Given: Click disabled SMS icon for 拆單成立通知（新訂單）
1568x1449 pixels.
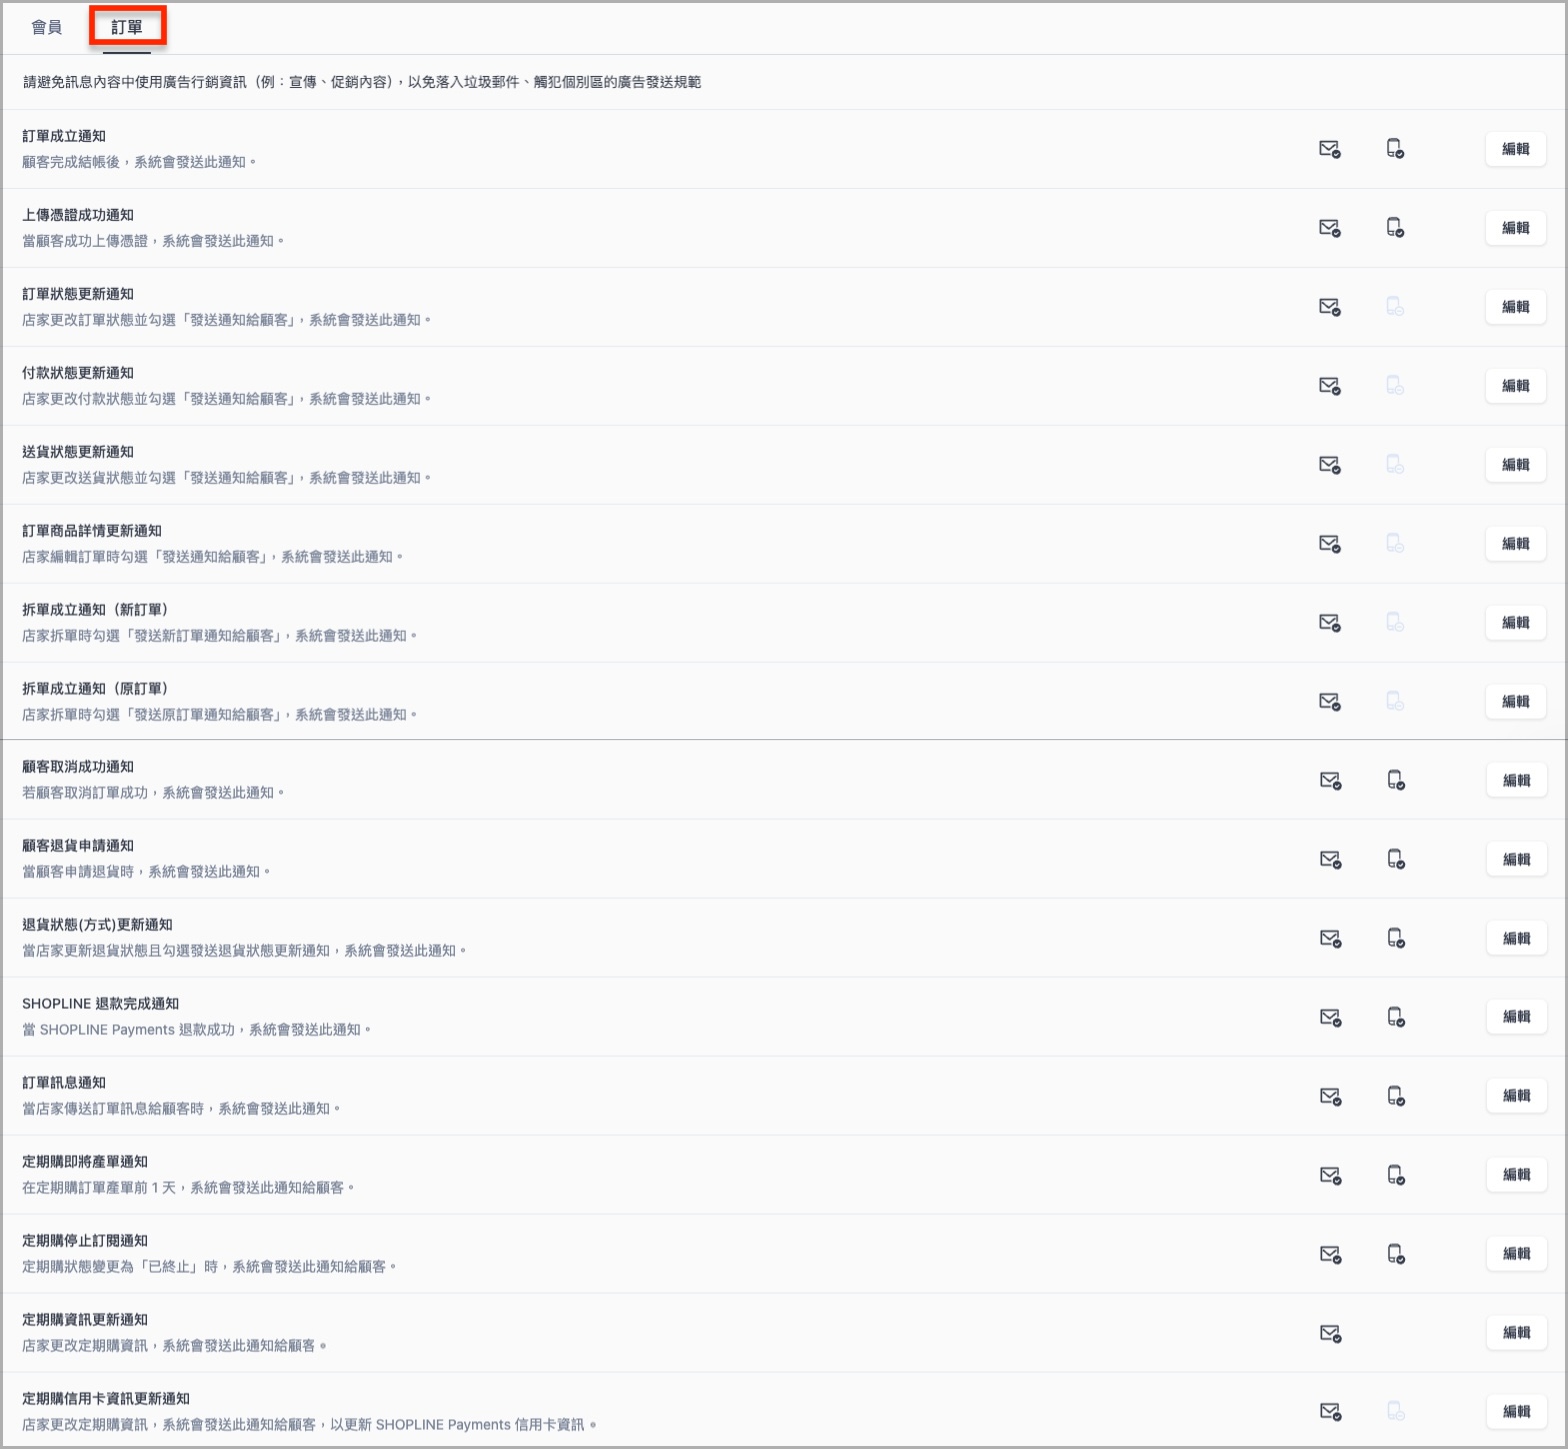Looking at the screenshot, I should point(1395,623).
